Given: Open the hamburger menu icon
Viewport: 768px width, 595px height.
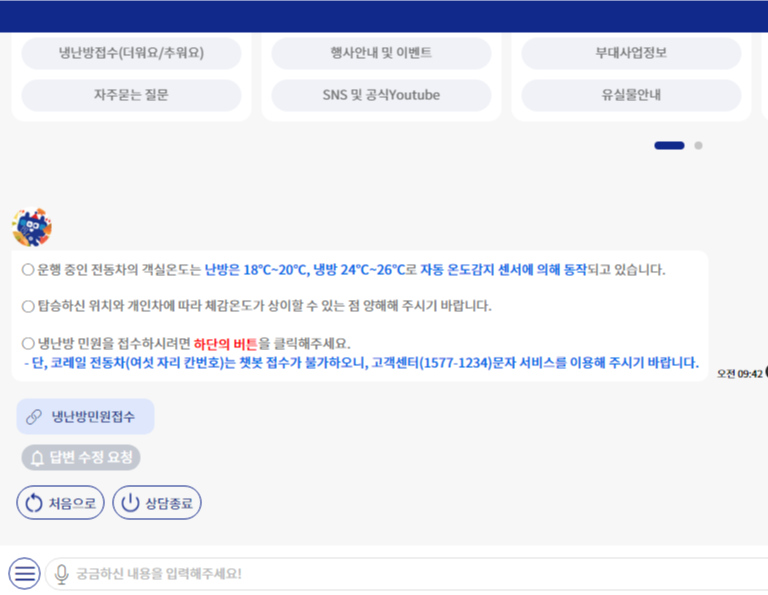Looking at the screenshot, I should point(24,573).
